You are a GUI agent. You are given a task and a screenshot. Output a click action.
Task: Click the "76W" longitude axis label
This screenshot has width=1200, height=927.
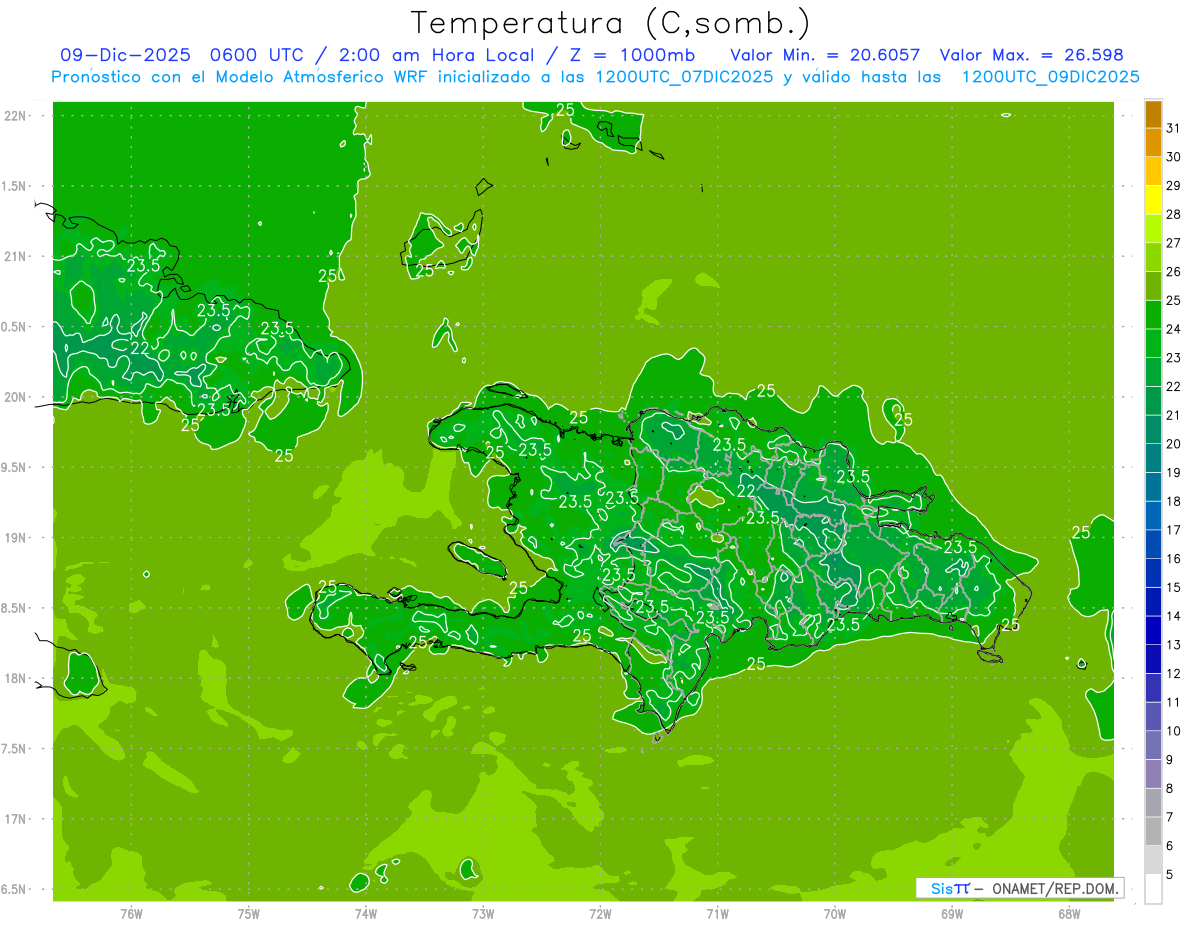[x=131, y=913]
